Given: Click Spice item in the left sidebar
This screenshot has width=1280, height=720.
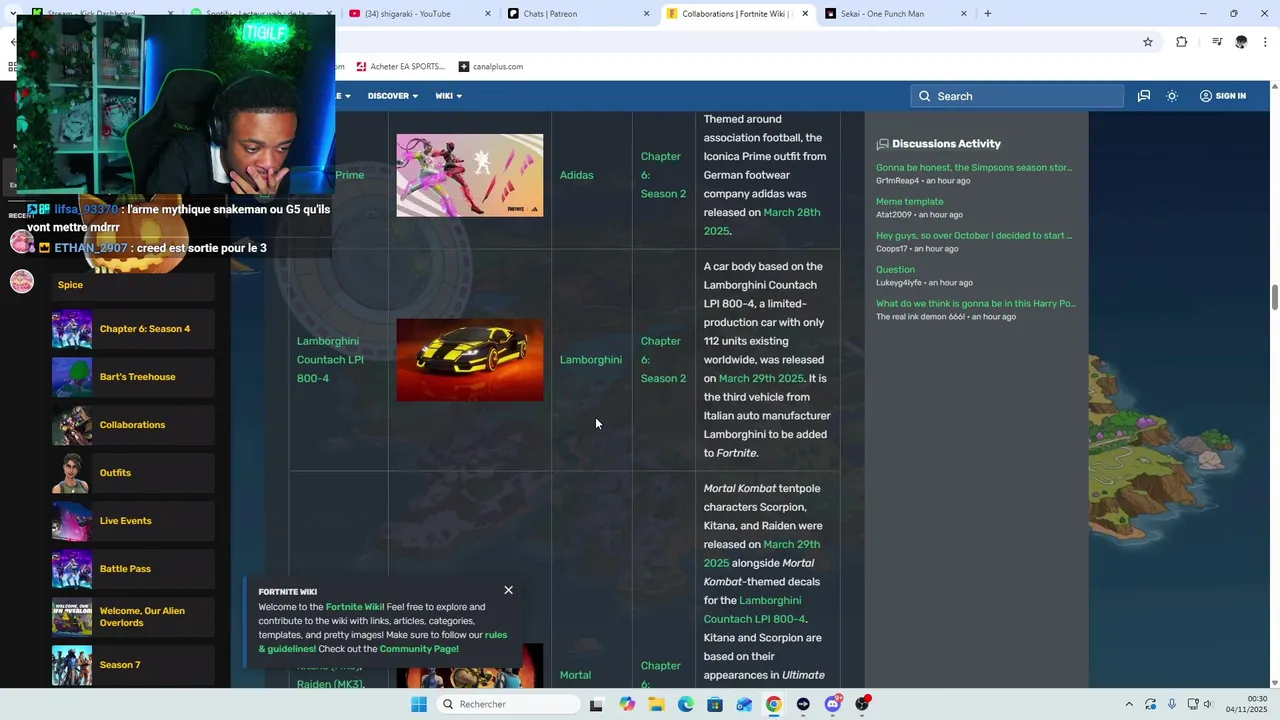Looking at the screenshot, I should click(x=133, y=285).
